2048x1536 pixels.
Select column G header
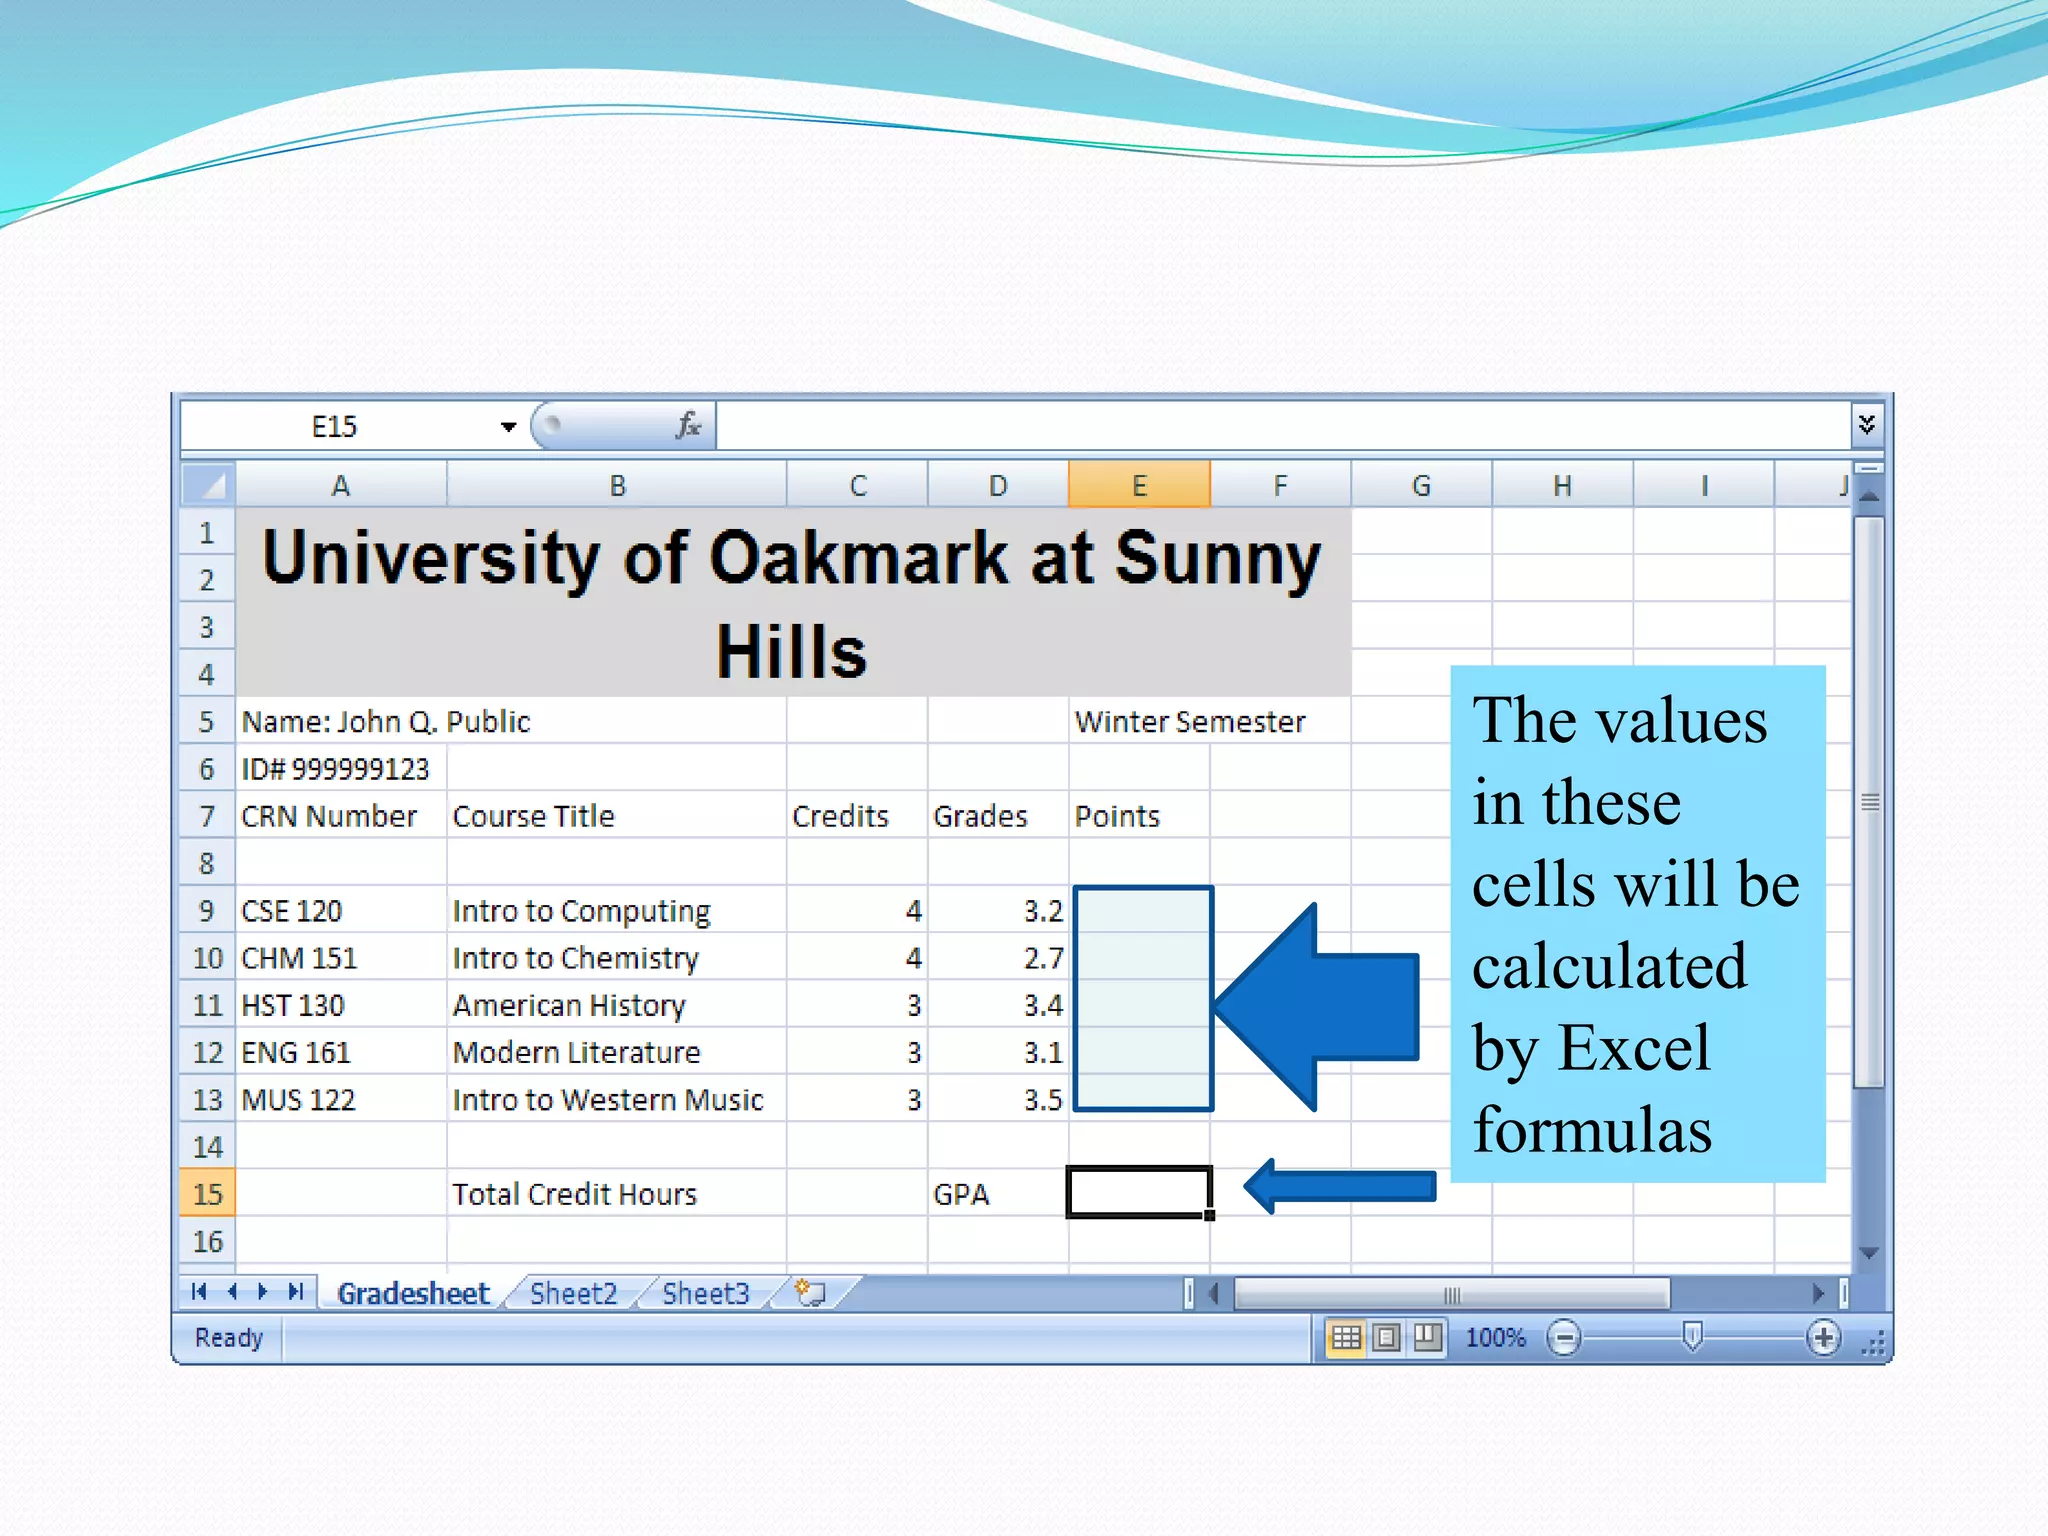point(1421,486)
